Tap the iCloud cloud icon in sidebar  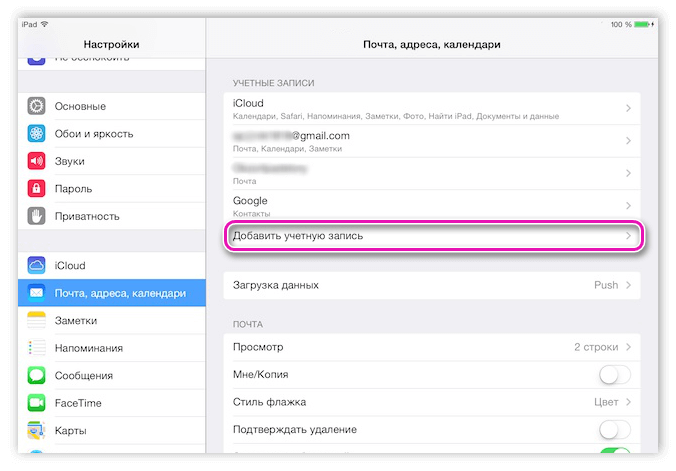pyautogui.click(x=37, y=266)
